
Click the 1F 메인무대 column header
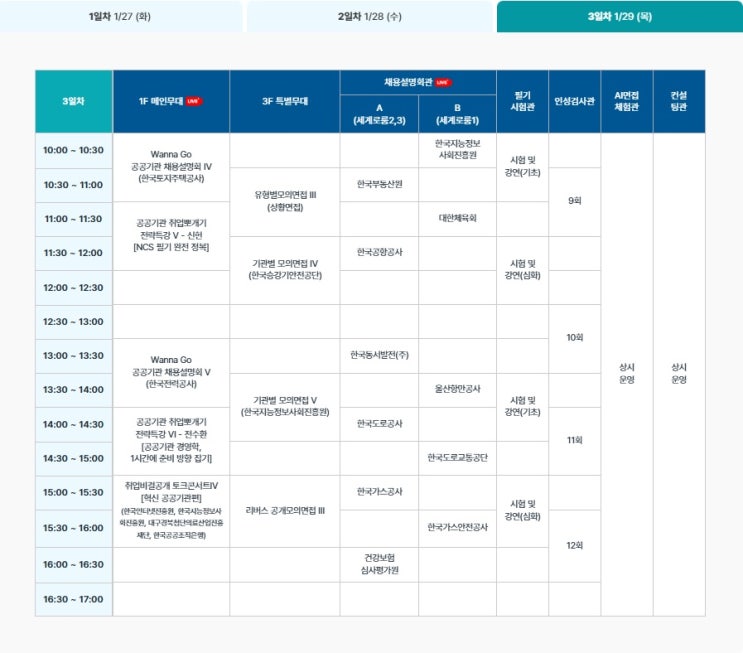(x=171, y=101)
